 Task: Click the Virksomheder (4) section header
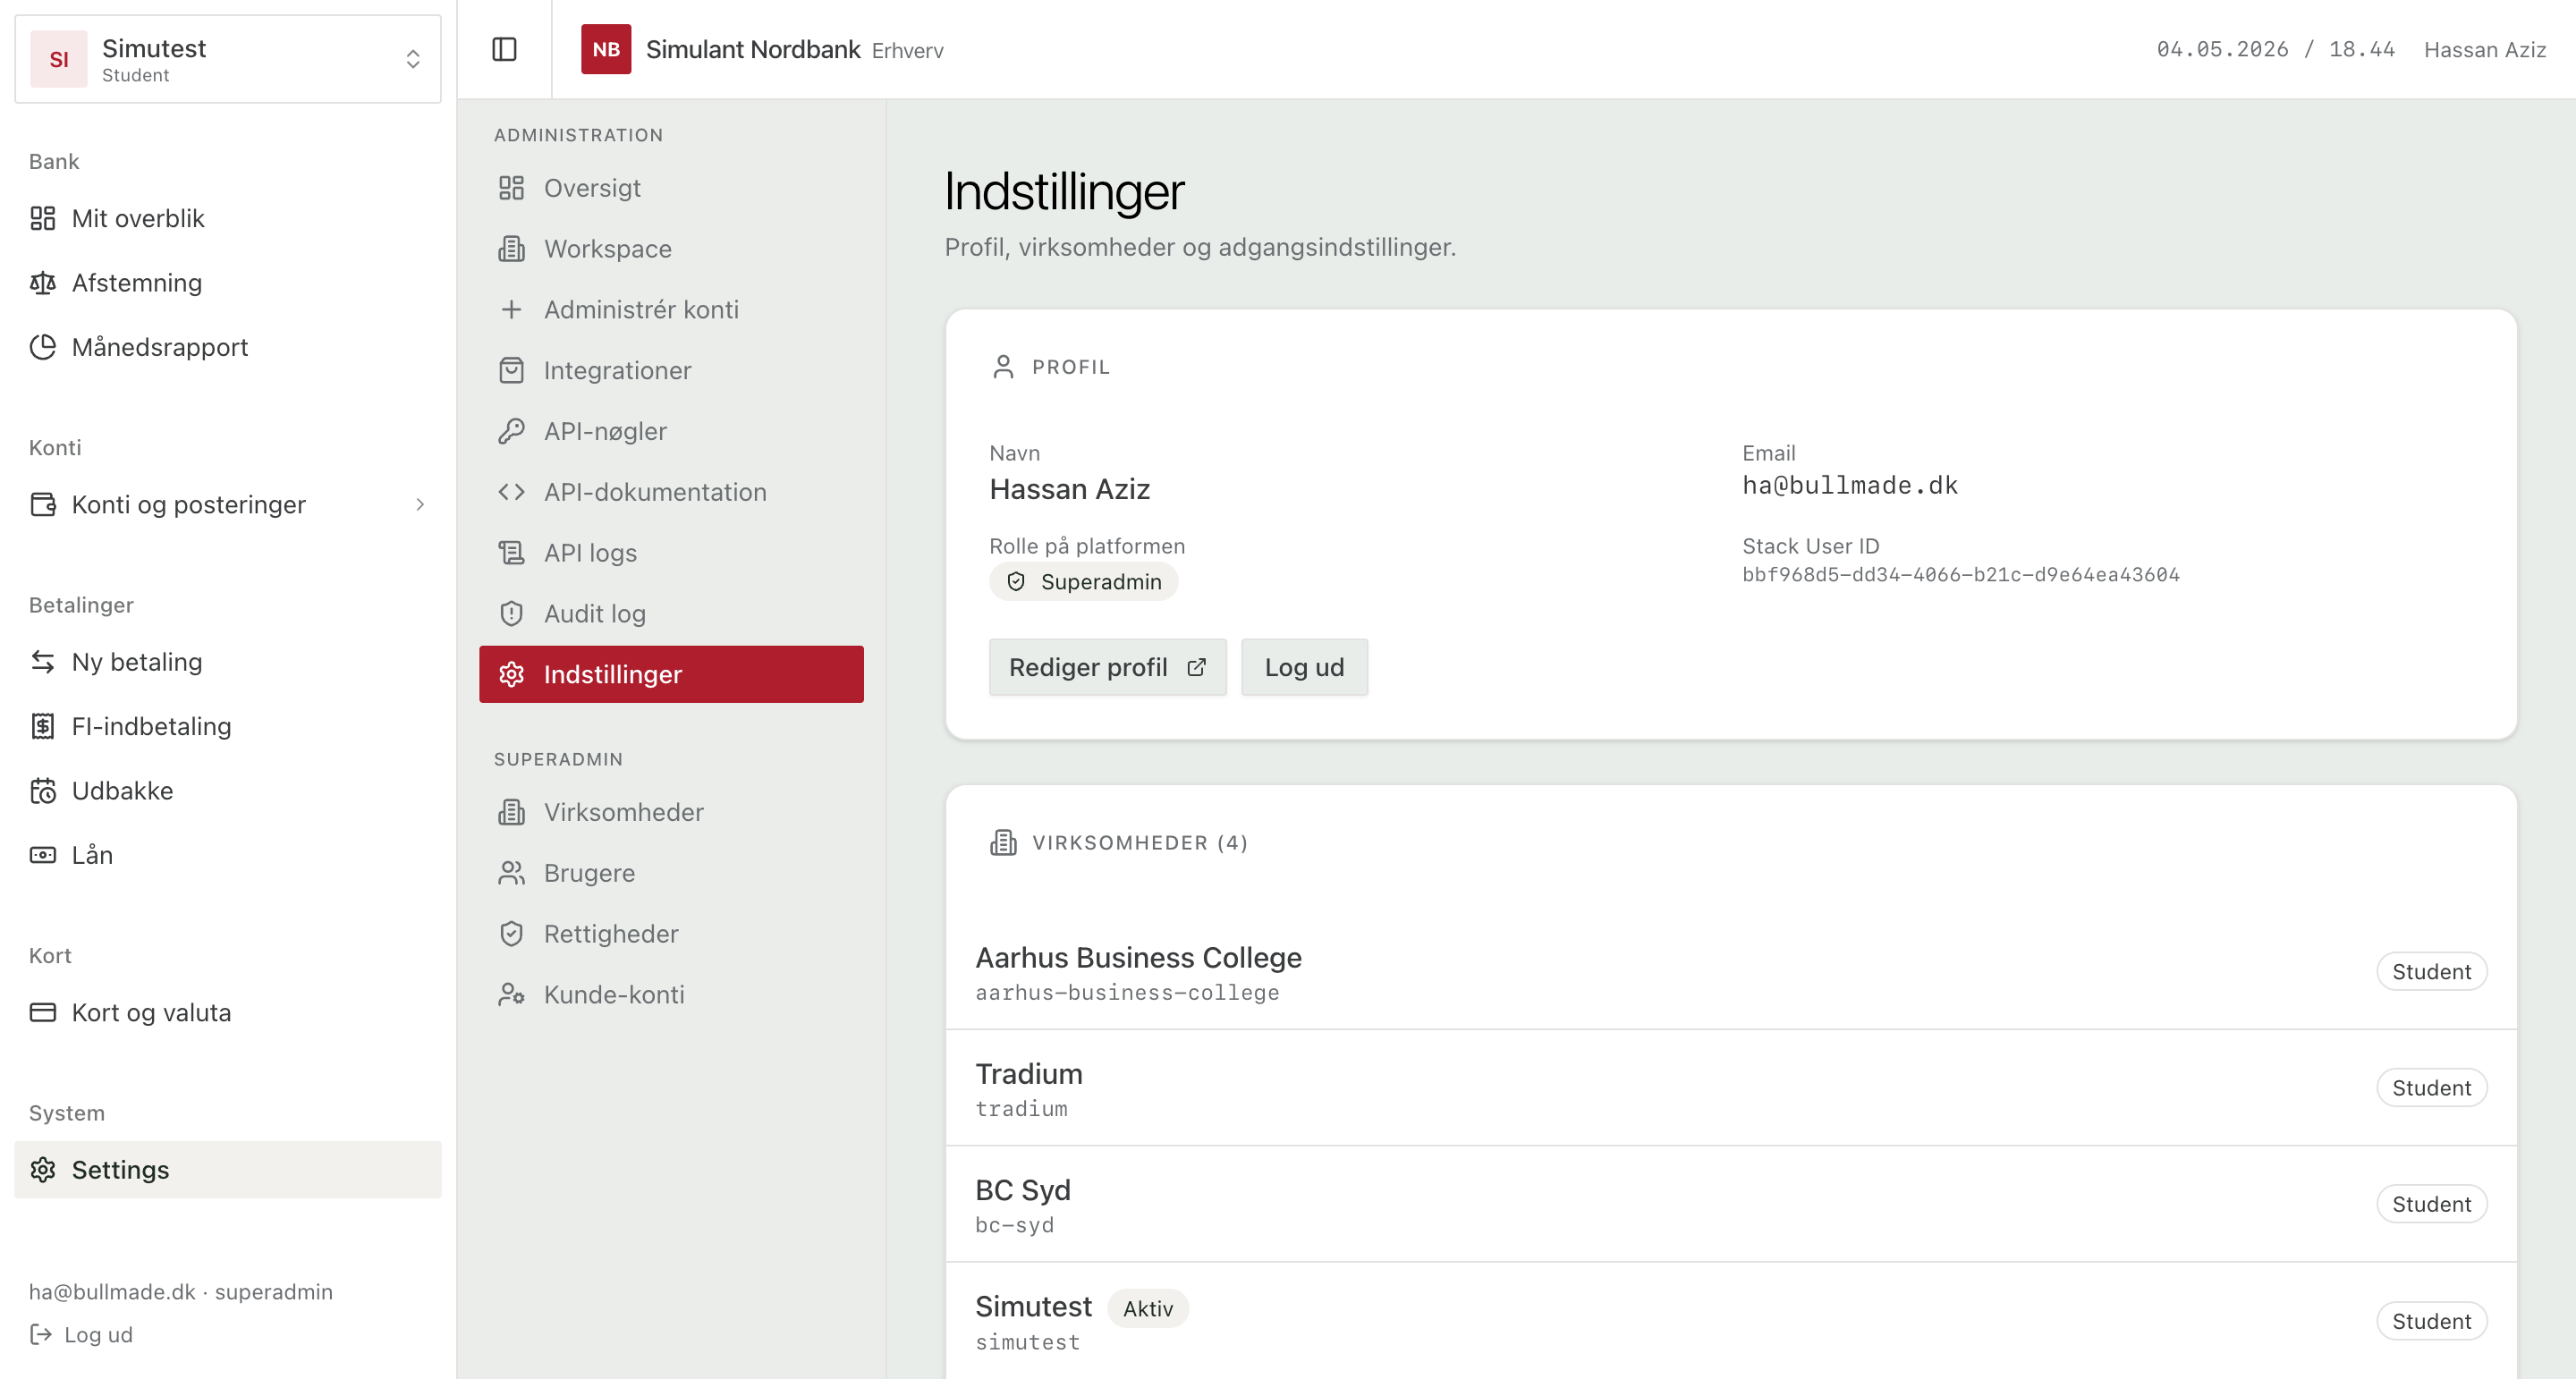point(1119,843)
